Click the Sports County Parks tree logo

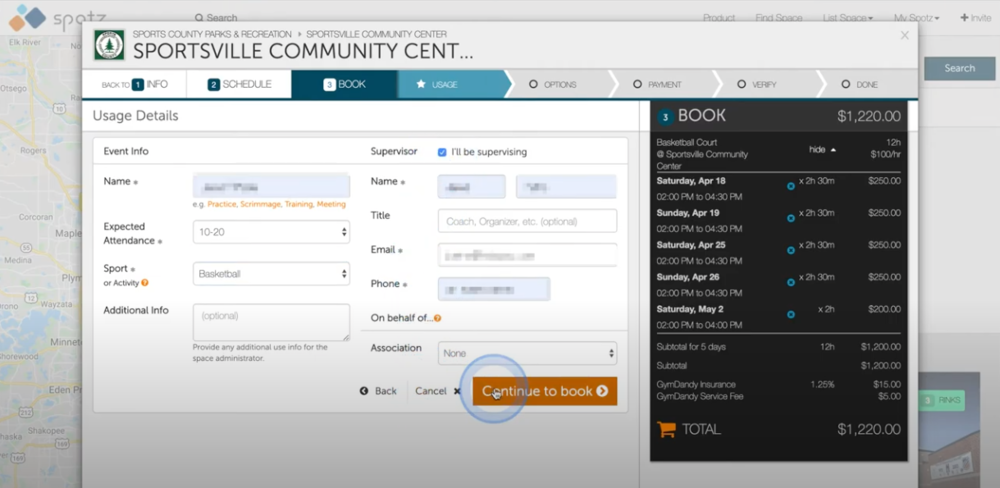pos(109,45)
